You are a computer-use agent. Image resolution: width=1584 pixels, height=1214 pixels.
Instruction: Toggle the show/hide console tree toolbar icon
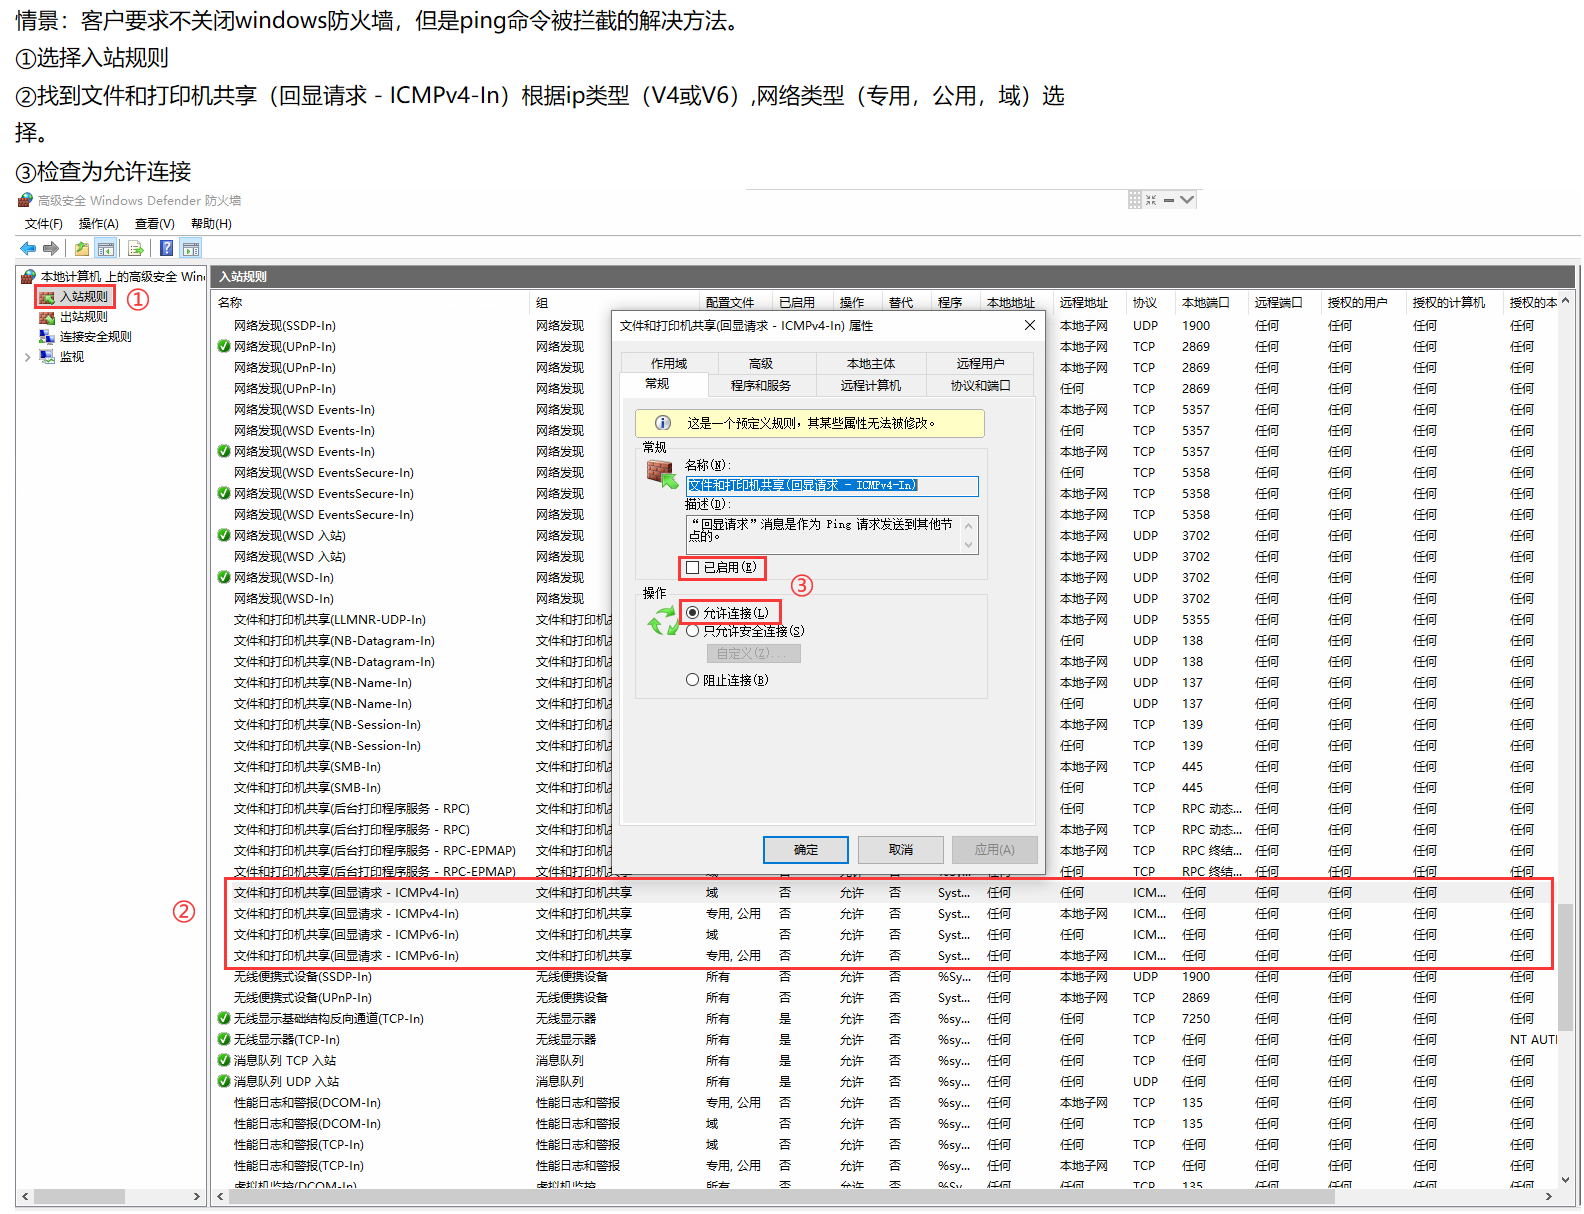[106, 248]
